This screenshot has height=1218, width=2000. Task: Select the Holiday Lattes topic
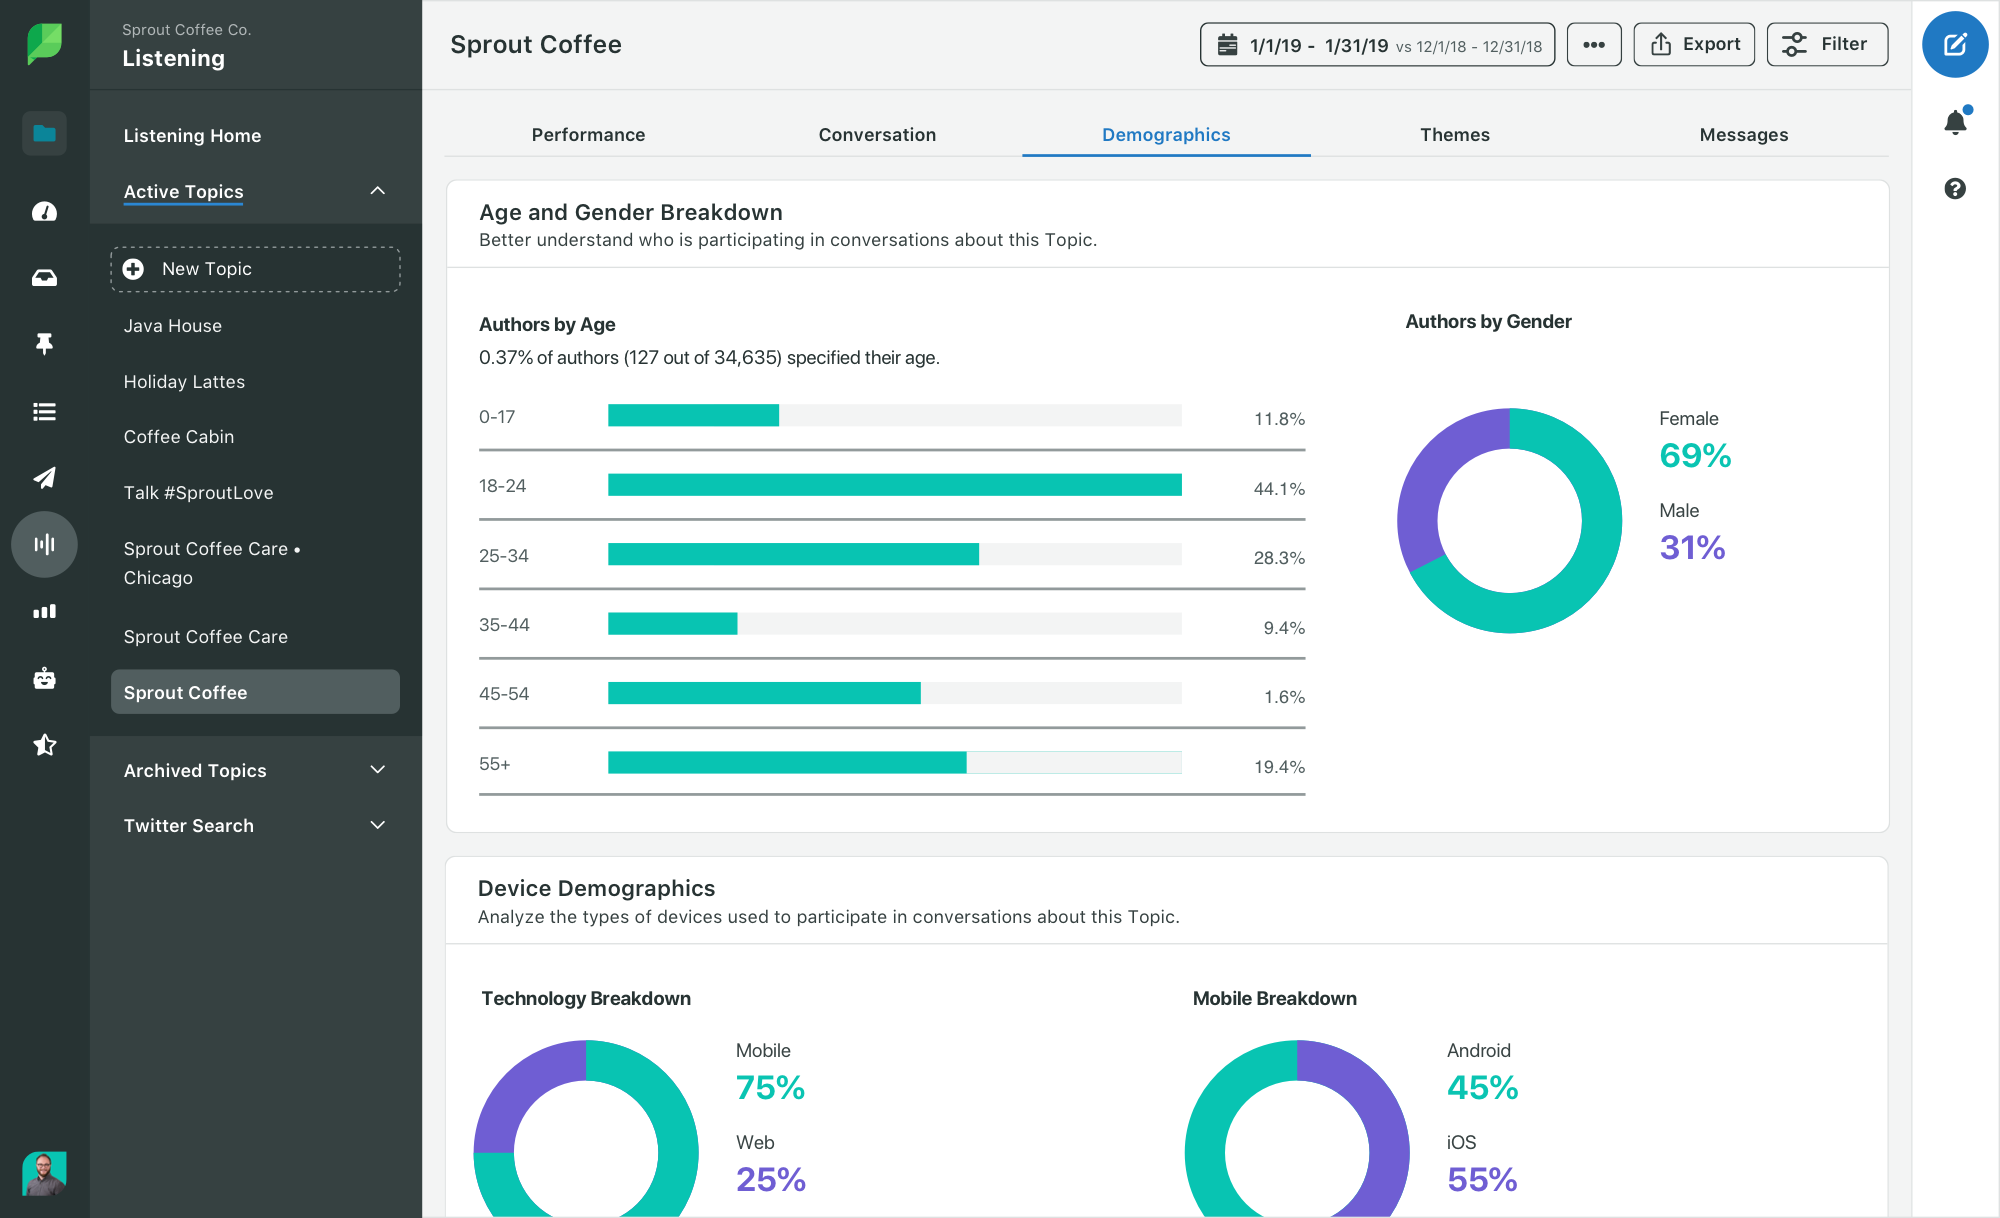click(184, 381)
